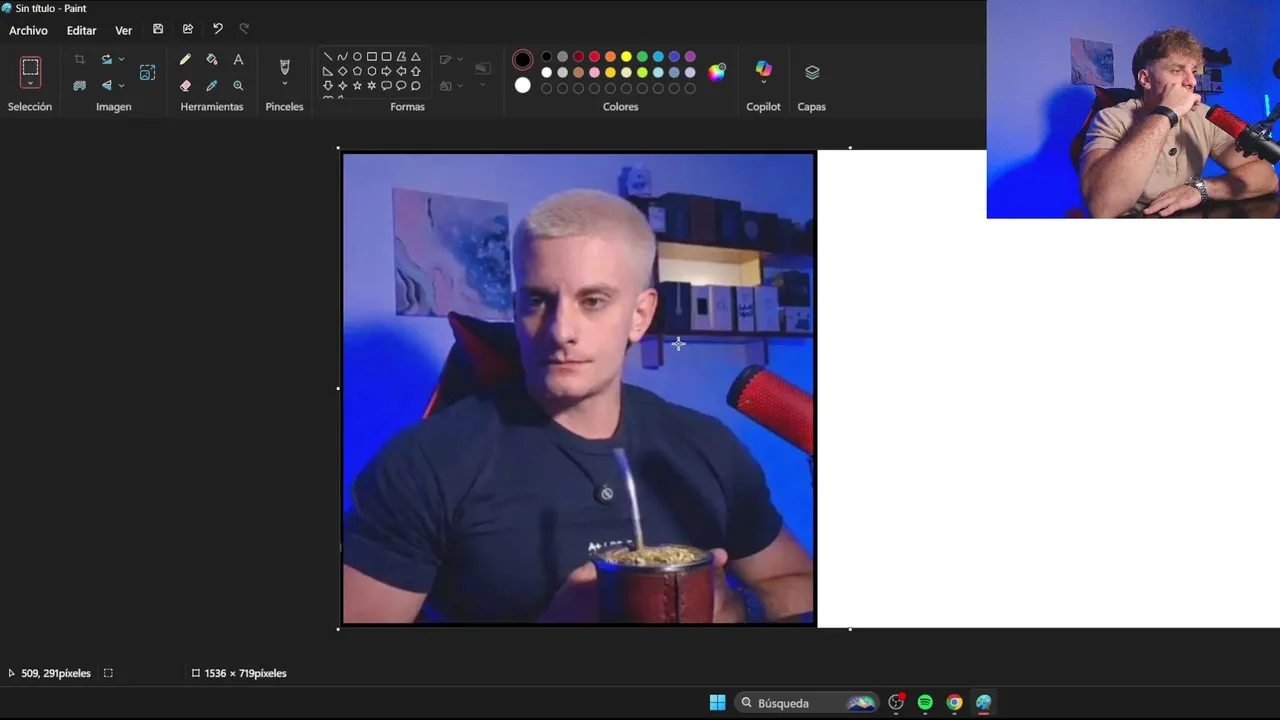Viewport: 1280px width, 720px height.
Task: Open OBS Studio from the taskbar
Action: click(896, 703)
